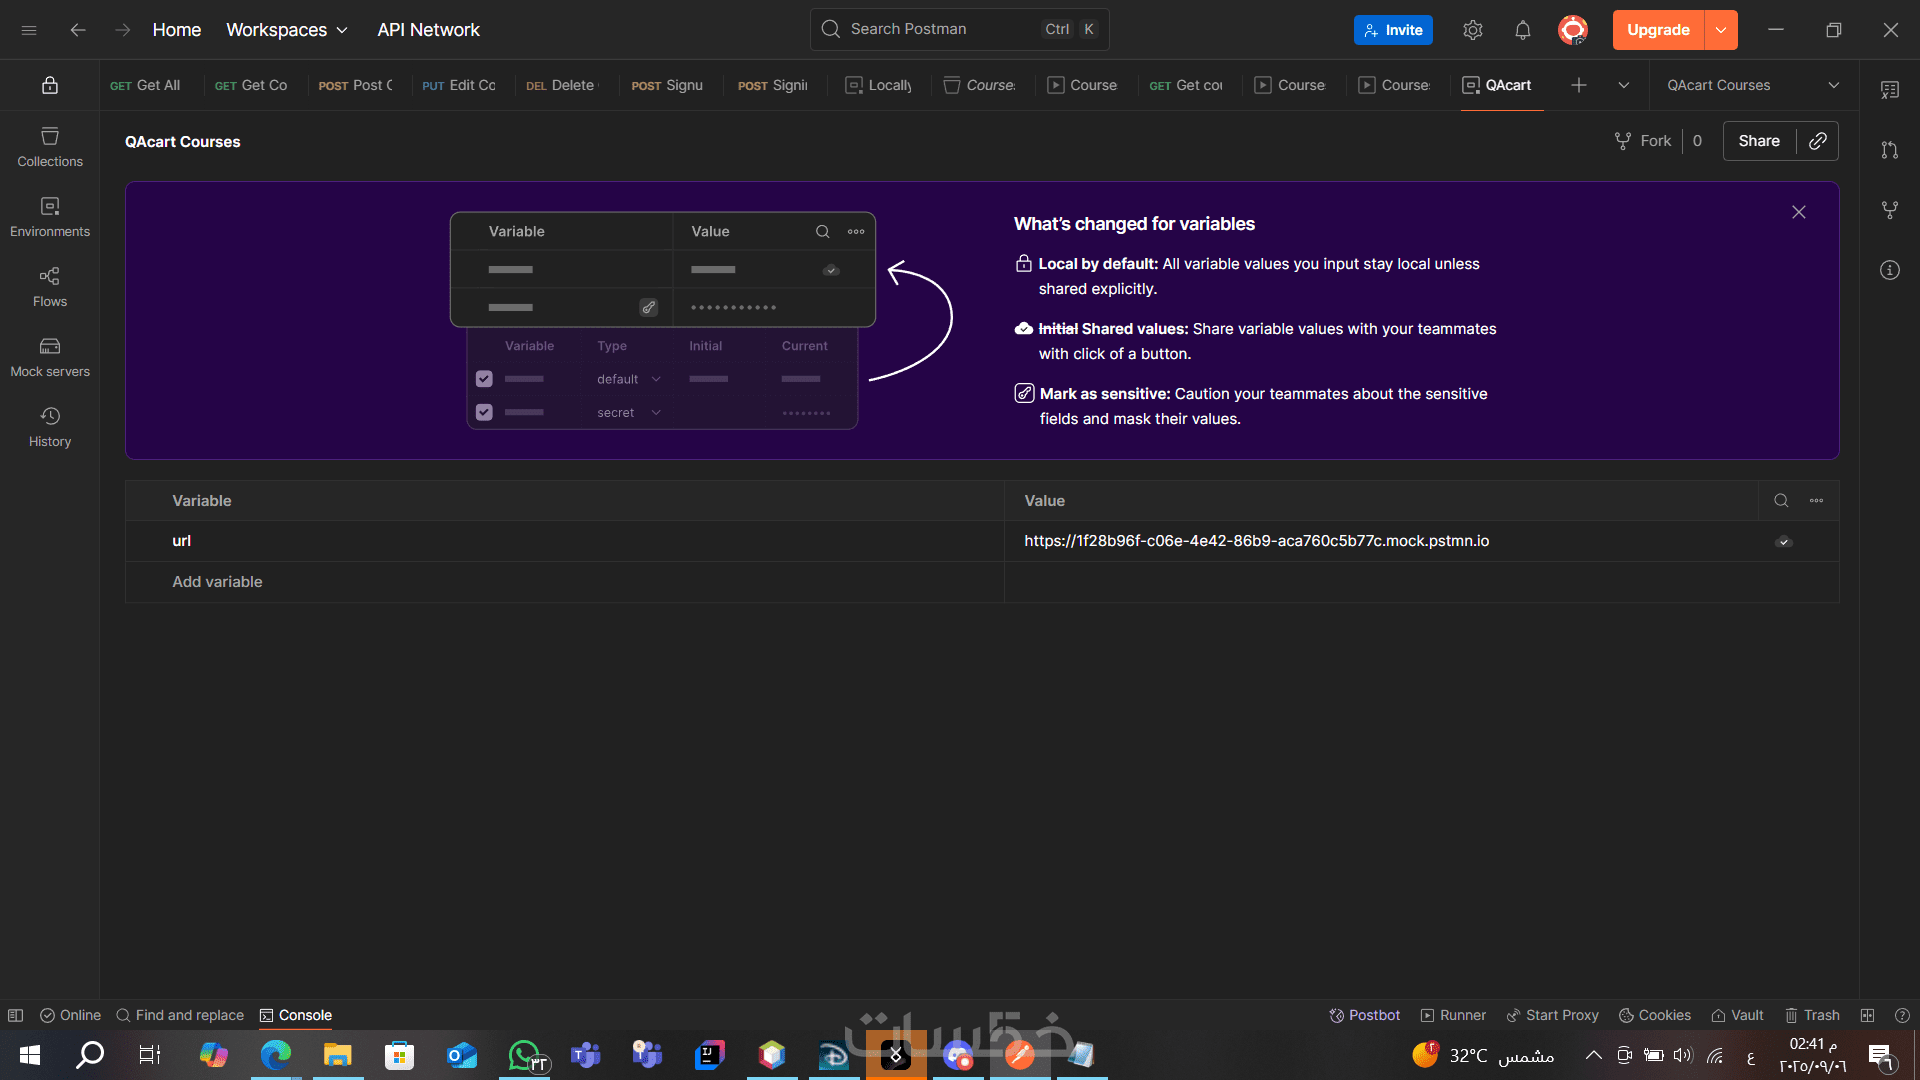Screen dimensions: 1920x1080
Task: Click the copy link icon beside Share
Action: click(x=1817, y=141)
